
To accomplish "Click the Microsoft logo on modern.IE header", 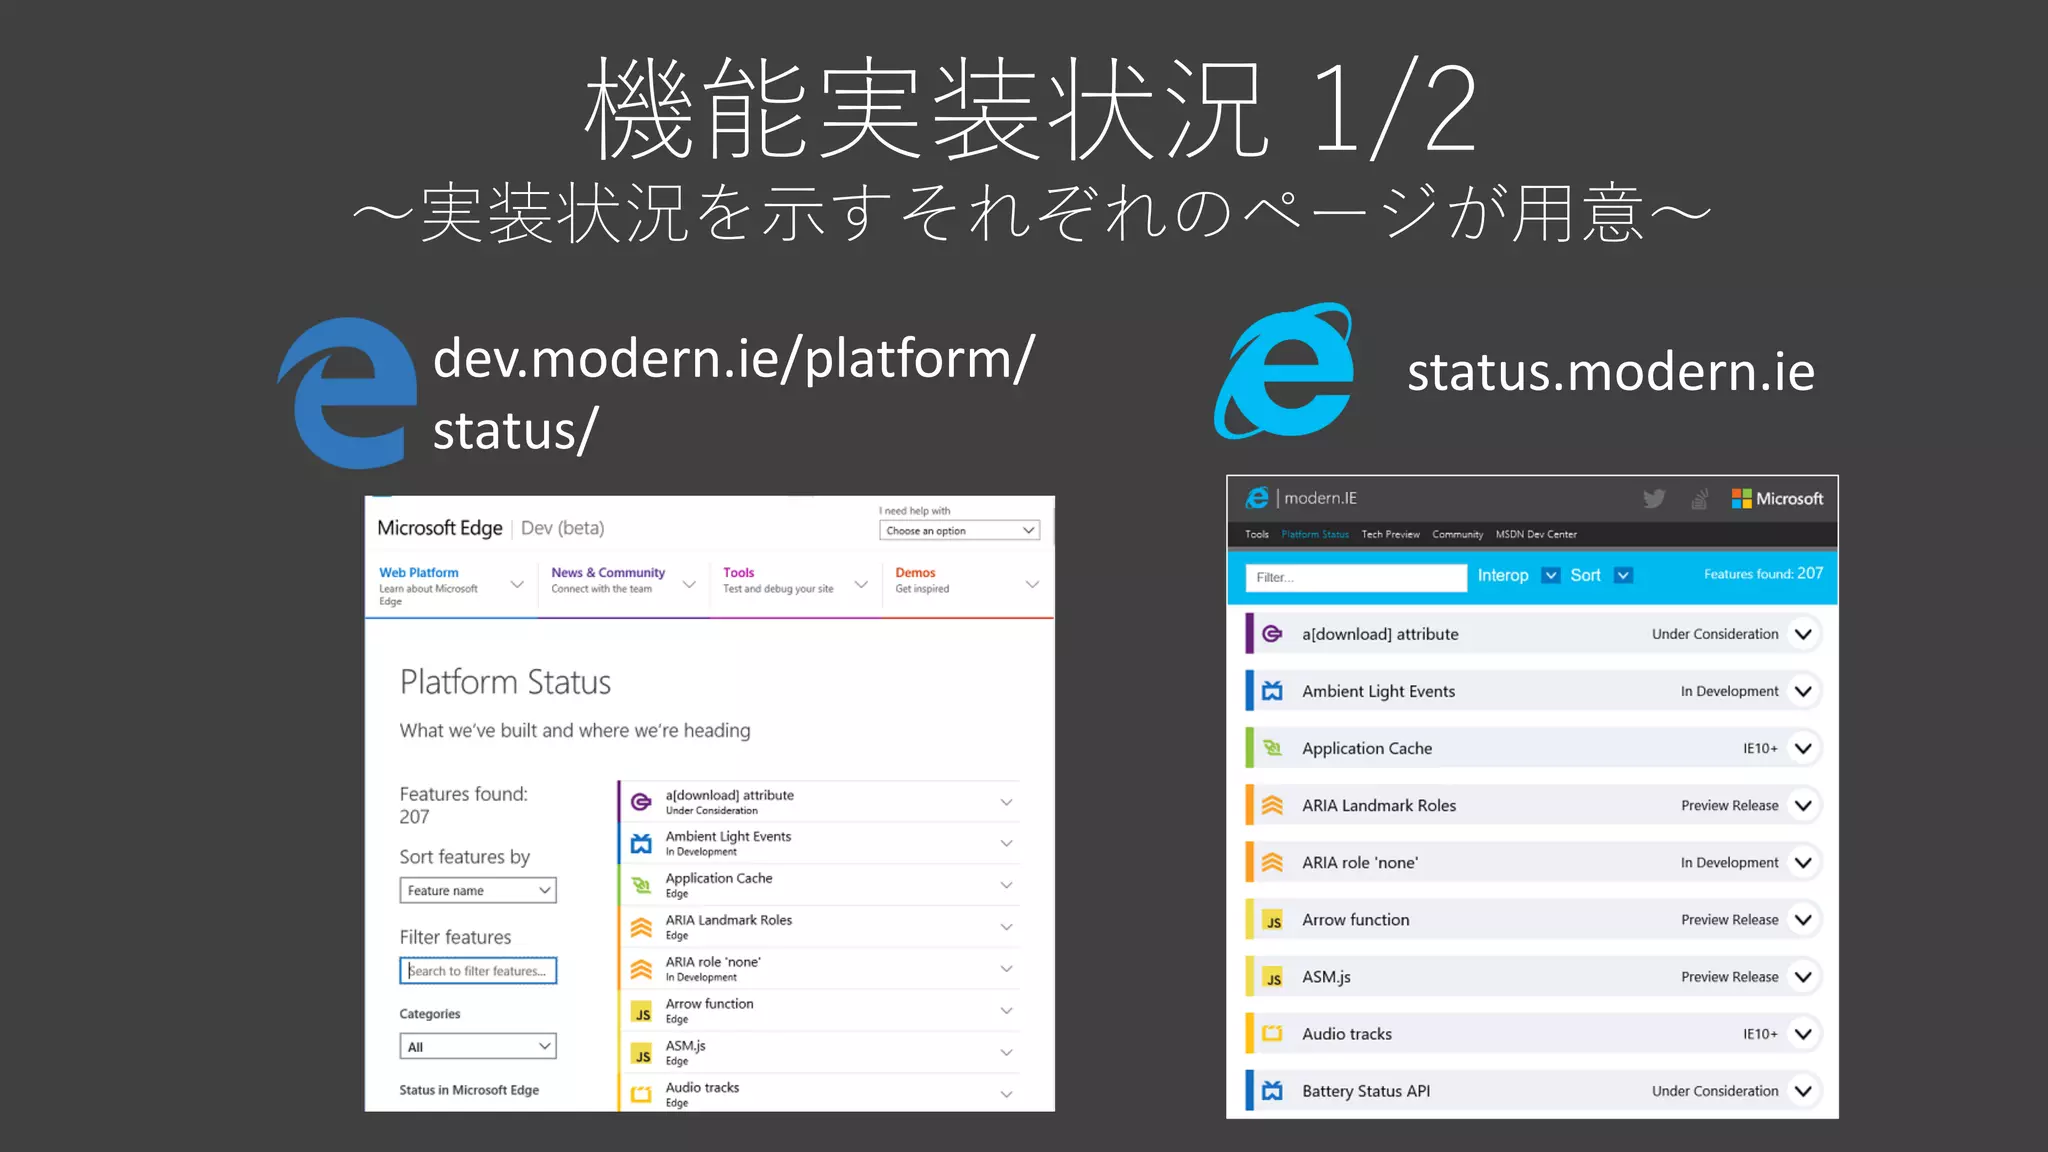I will pyautogui.click(x=1777, y=498).
